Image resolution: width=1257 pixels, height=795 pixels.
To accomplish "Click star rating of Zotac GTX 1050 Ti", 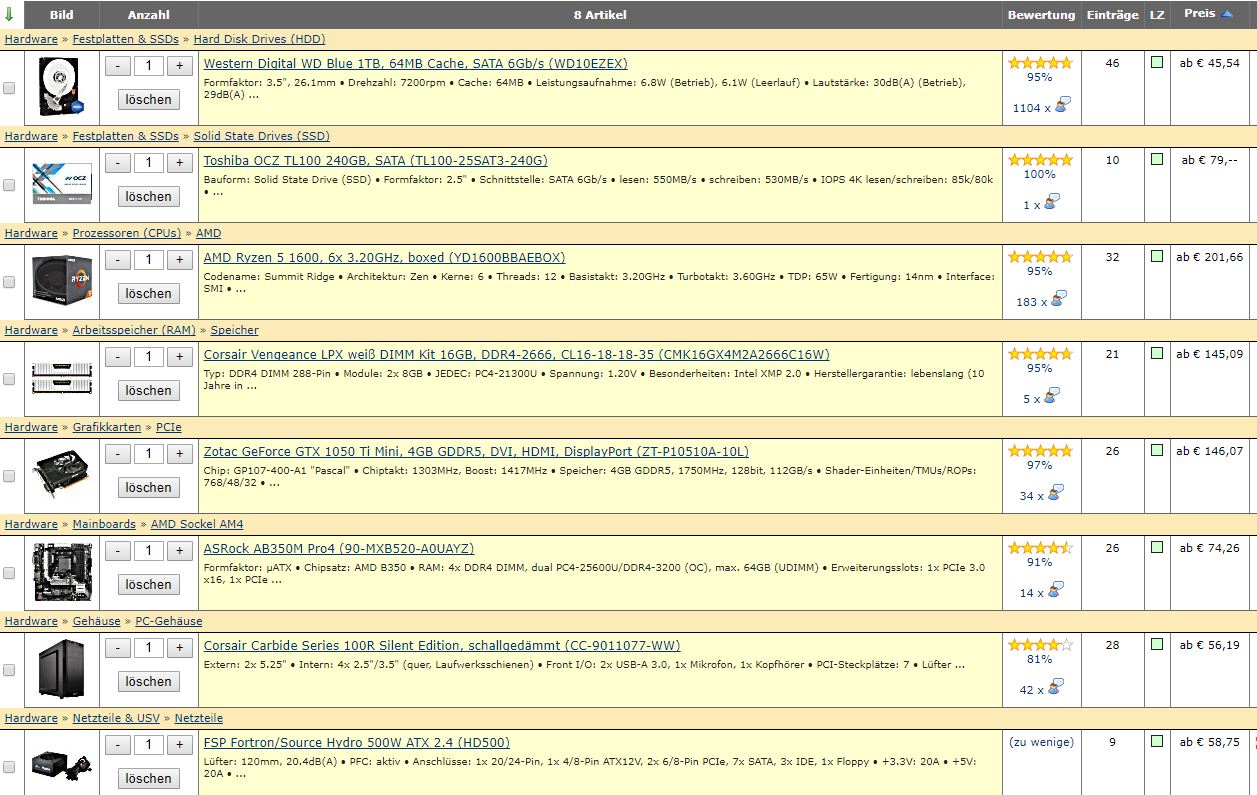I will tap(1040, 451).
